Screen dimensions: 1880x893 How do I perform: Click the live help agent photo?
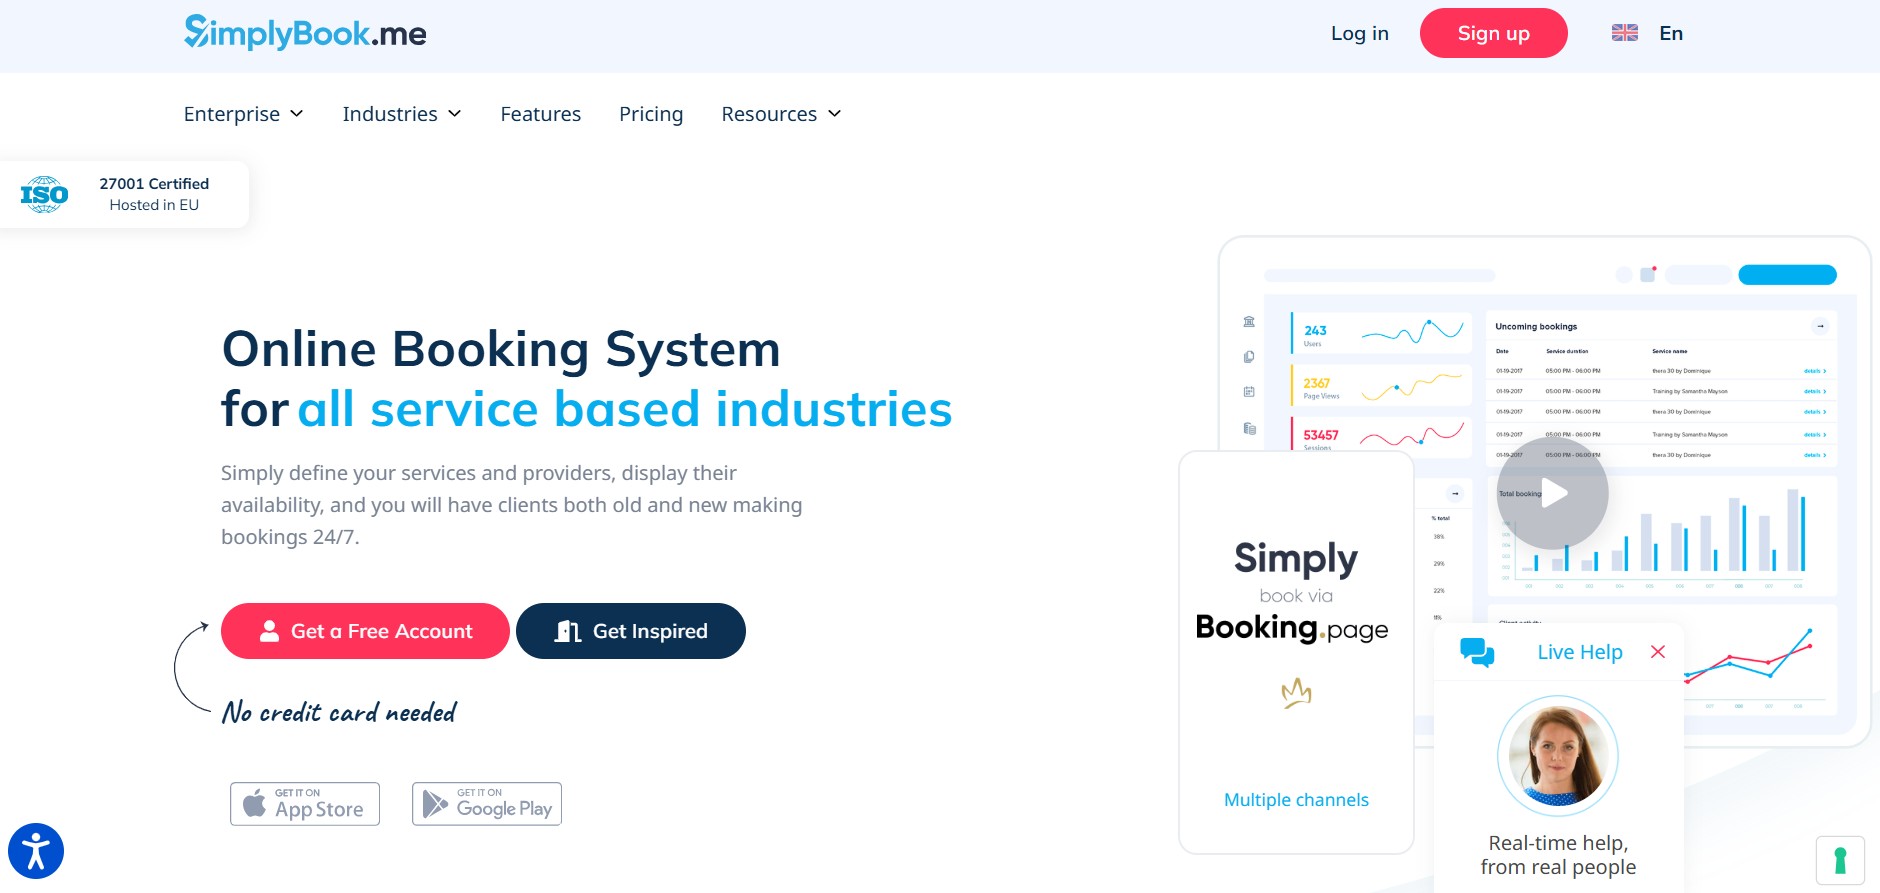click(x=1557, y=756)
